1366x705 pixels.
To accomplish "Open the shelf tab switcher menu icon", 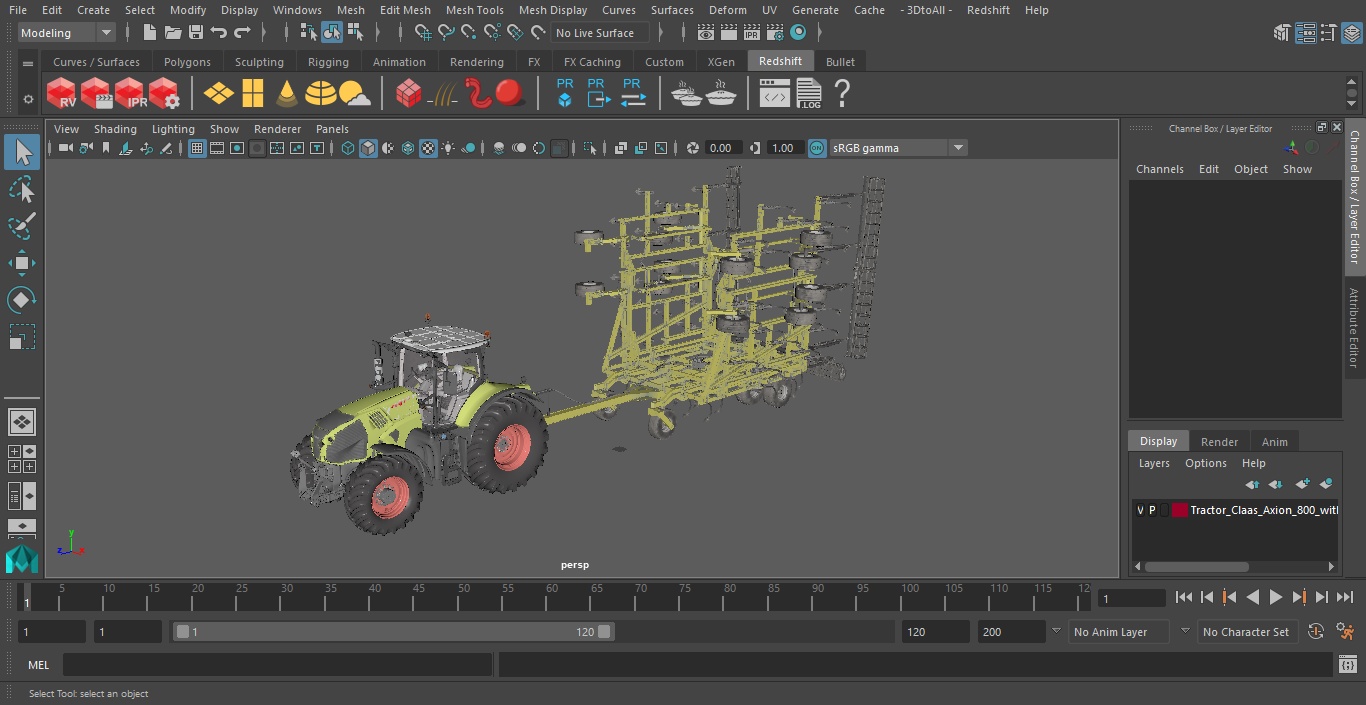I will pos(28,62).
